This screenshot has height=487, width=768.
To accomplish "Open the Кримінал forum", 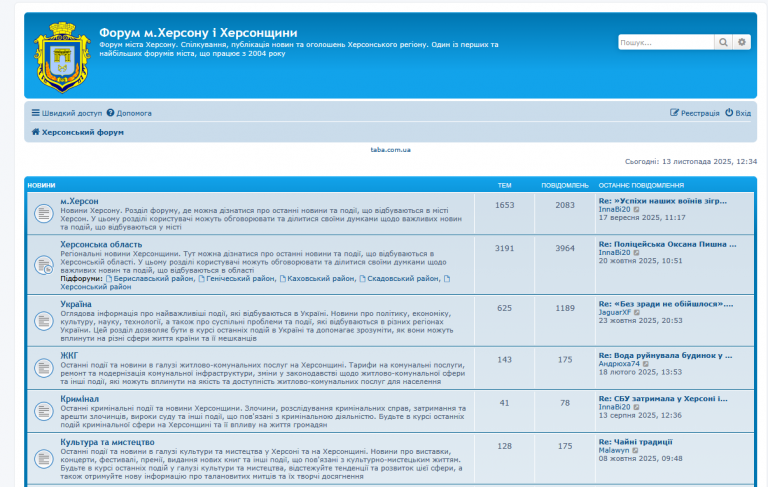I will [x=79, y=399].
